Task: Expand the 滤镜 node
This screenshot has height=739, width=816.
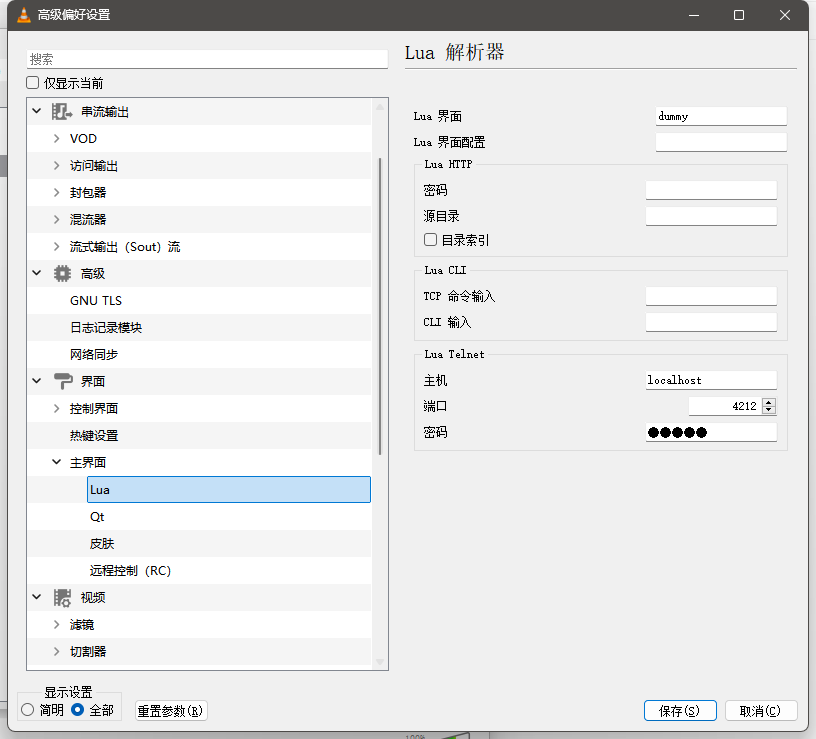Action: [57, 625]
